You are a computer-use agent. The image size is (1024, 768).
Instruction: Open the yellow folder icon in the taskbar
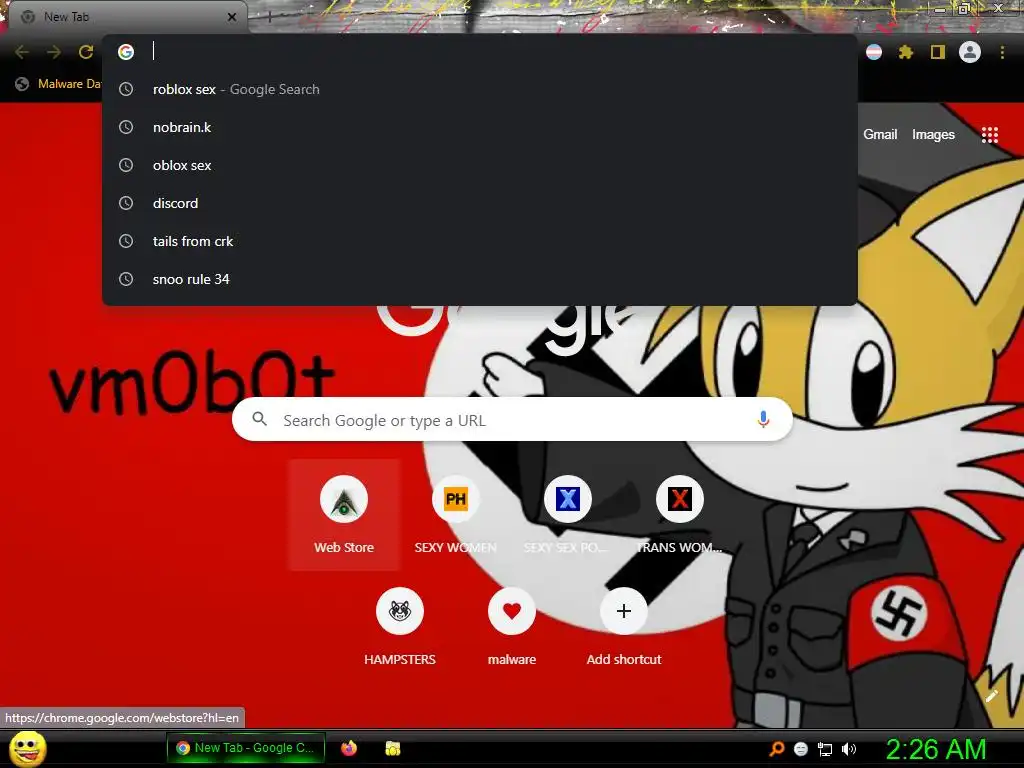(392, 748)
